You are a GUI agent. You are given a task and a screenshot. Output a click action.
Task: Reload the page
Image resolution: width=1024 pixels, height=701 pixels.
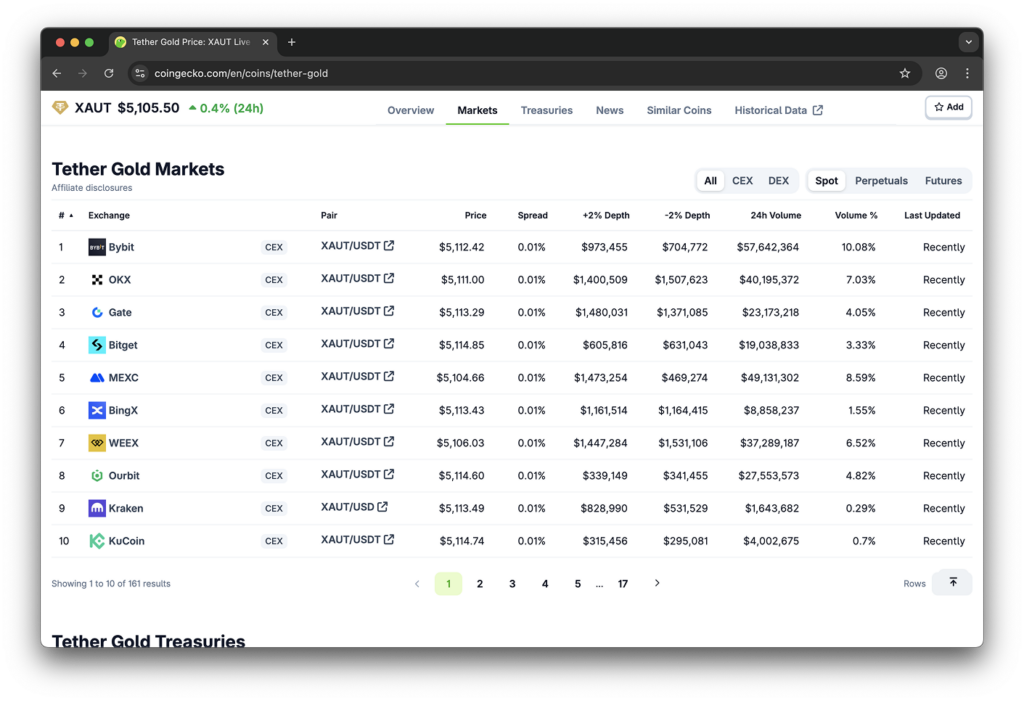[109, 73]
